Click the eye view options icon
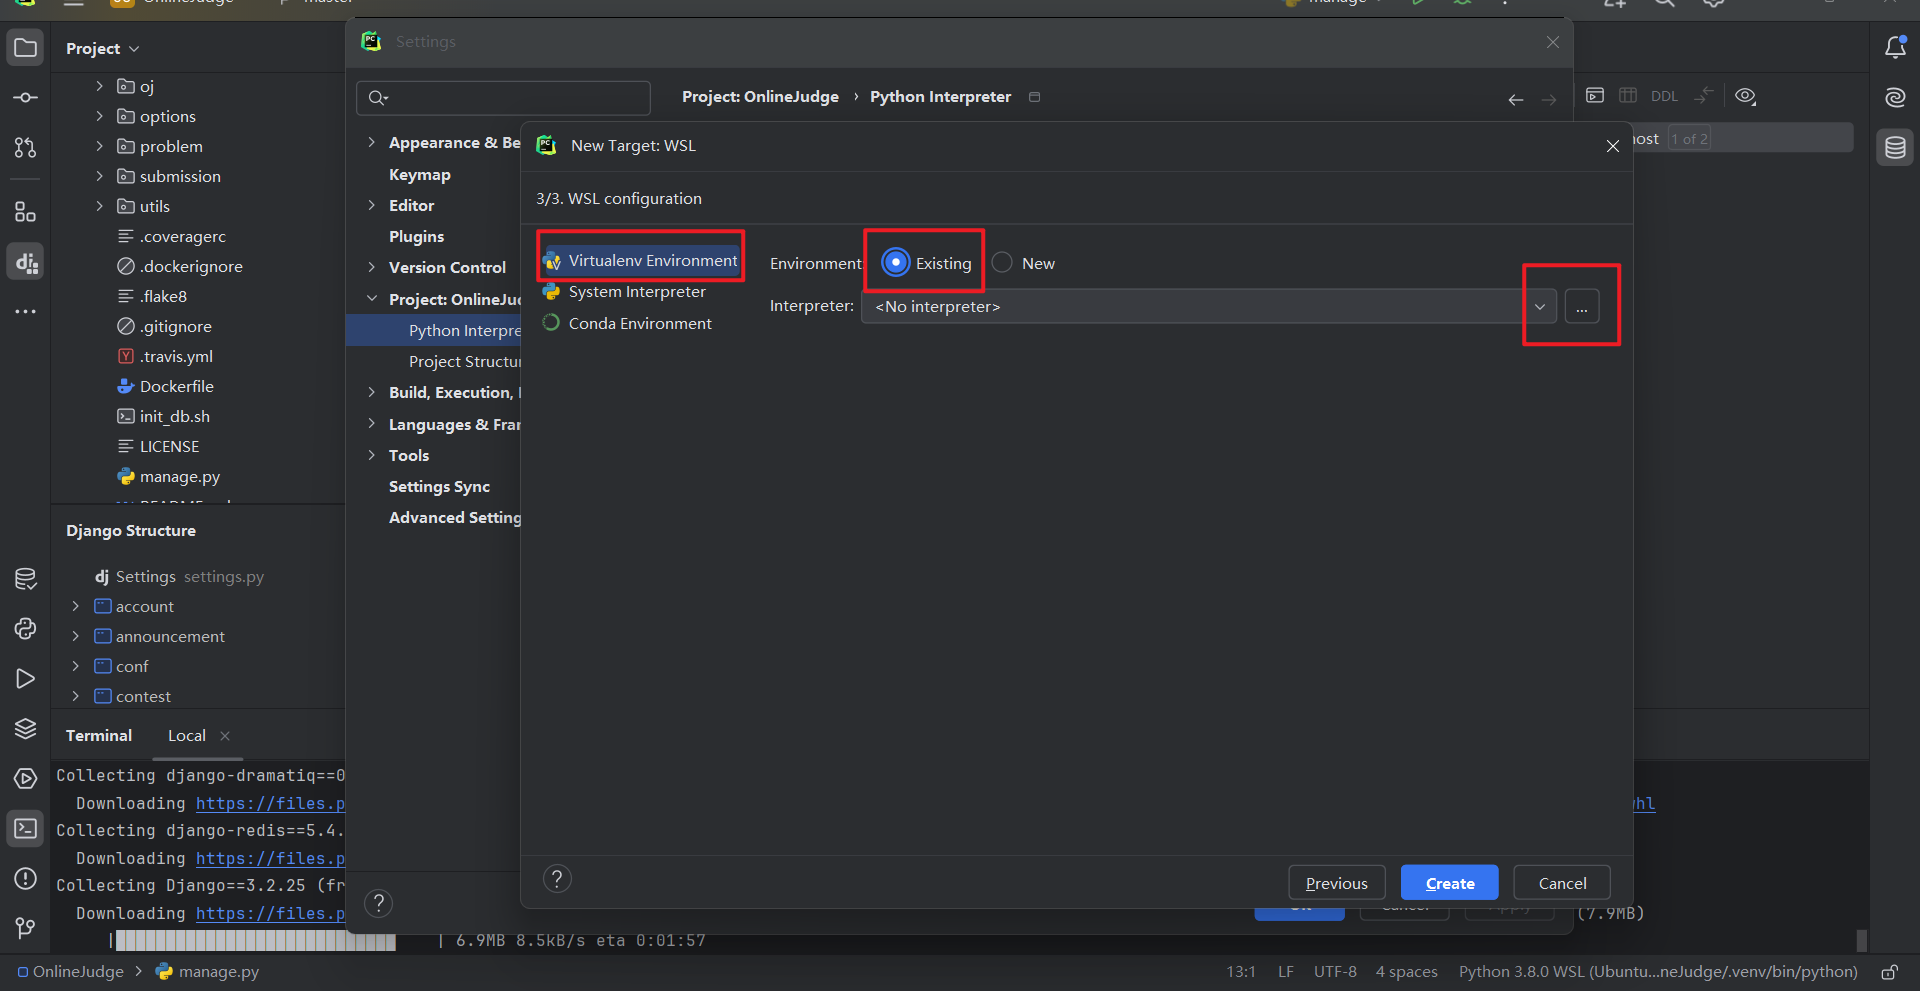Viewport: 1920px width, 991px height. pyautogui.click(x=1746, y=97)
